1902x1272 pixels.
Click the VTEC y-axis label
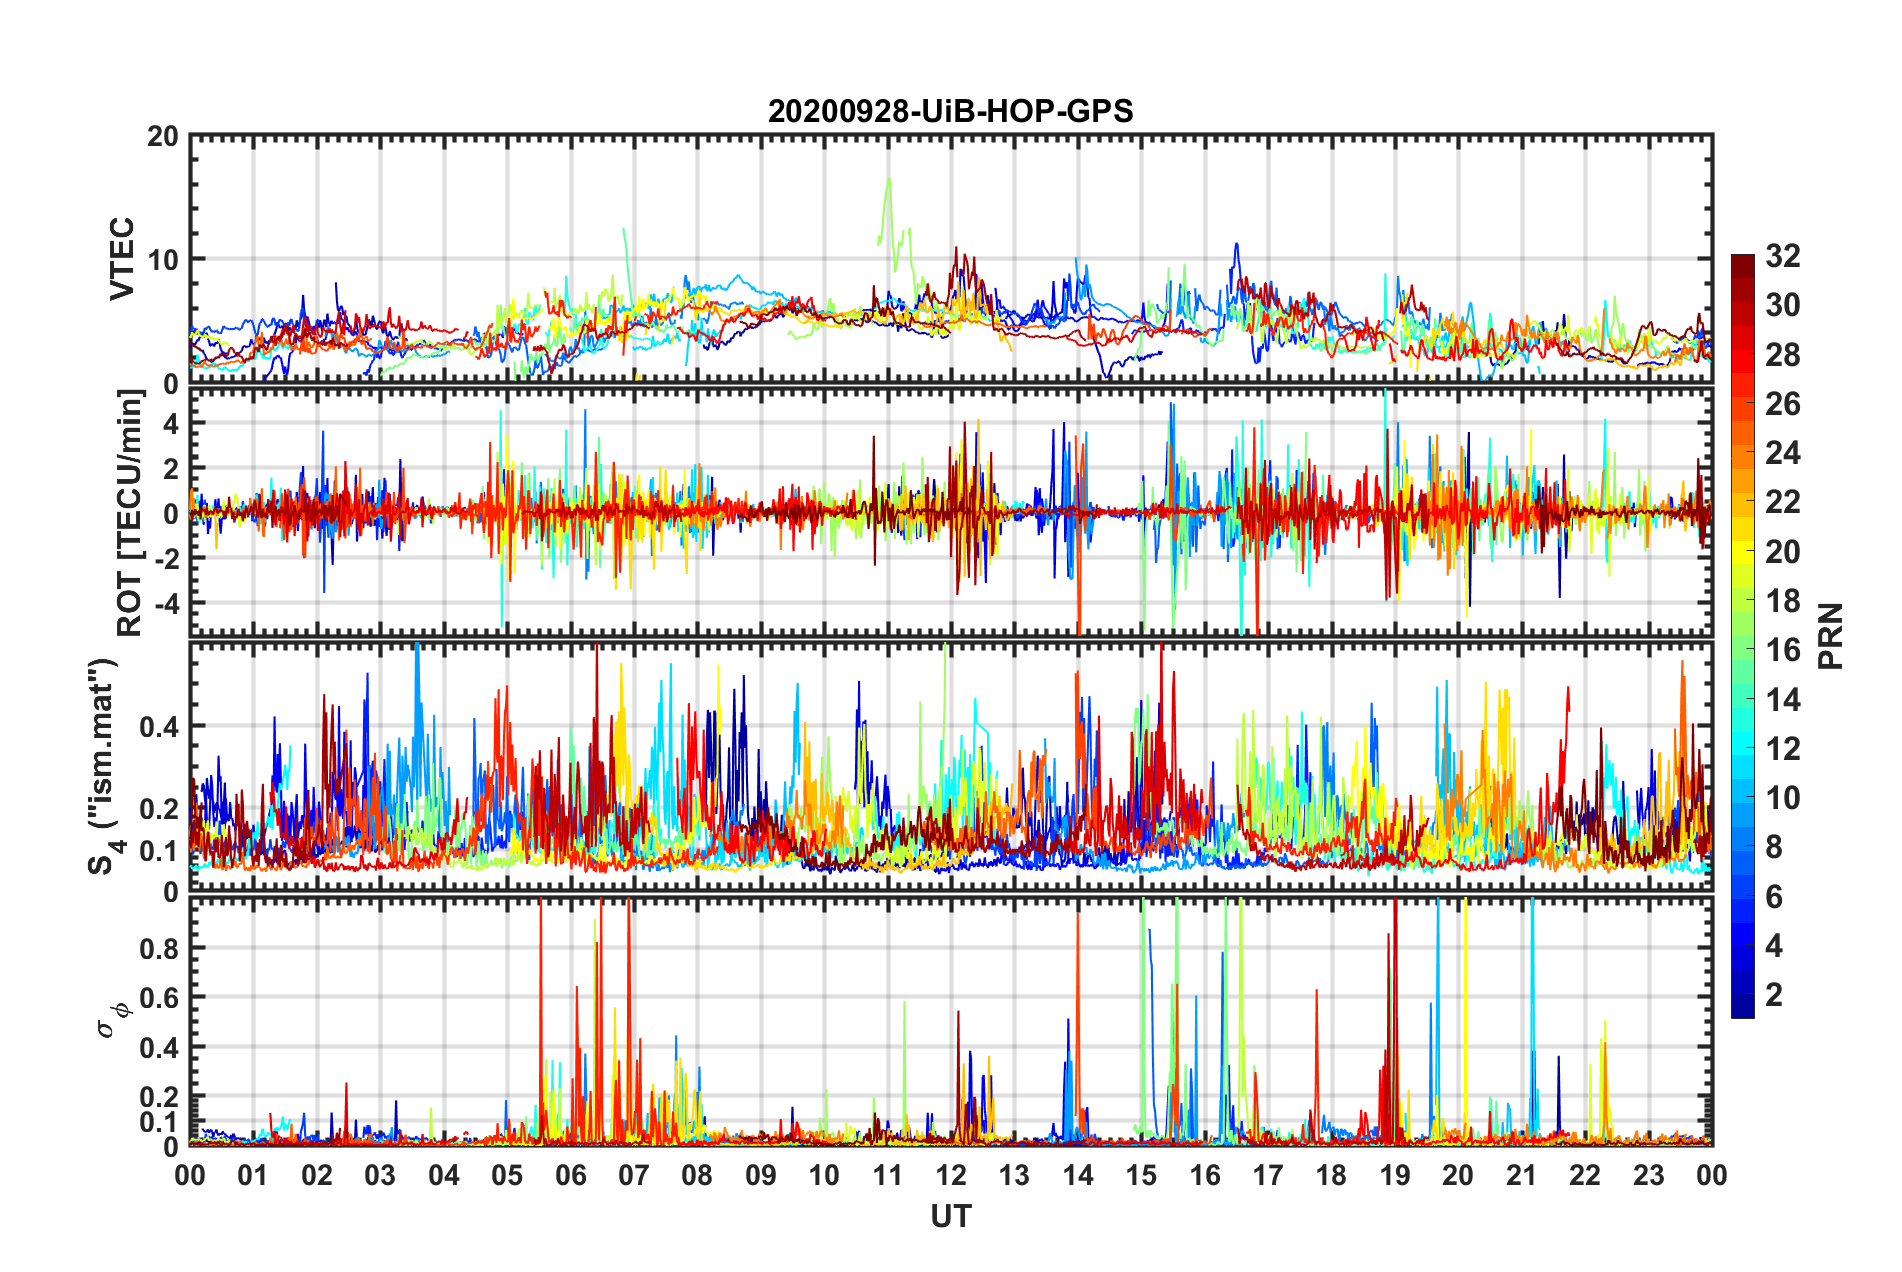click(x=122, y=258)
